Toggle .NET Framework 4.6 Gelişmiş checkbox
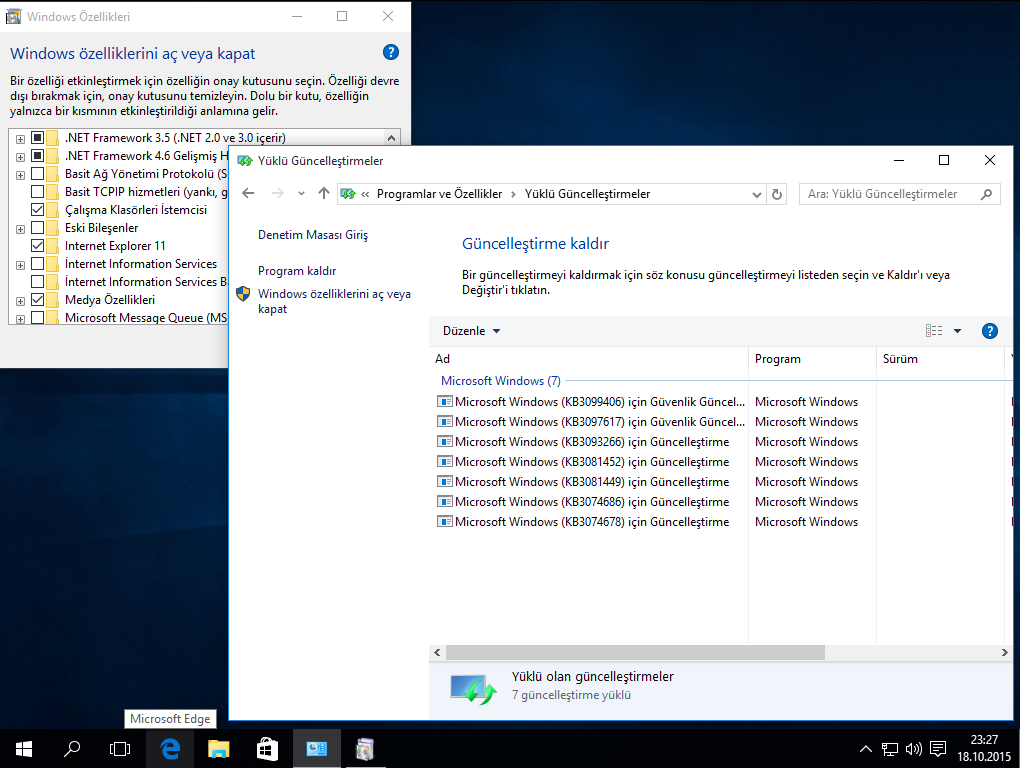The image size is (1020, 768). 38,156
